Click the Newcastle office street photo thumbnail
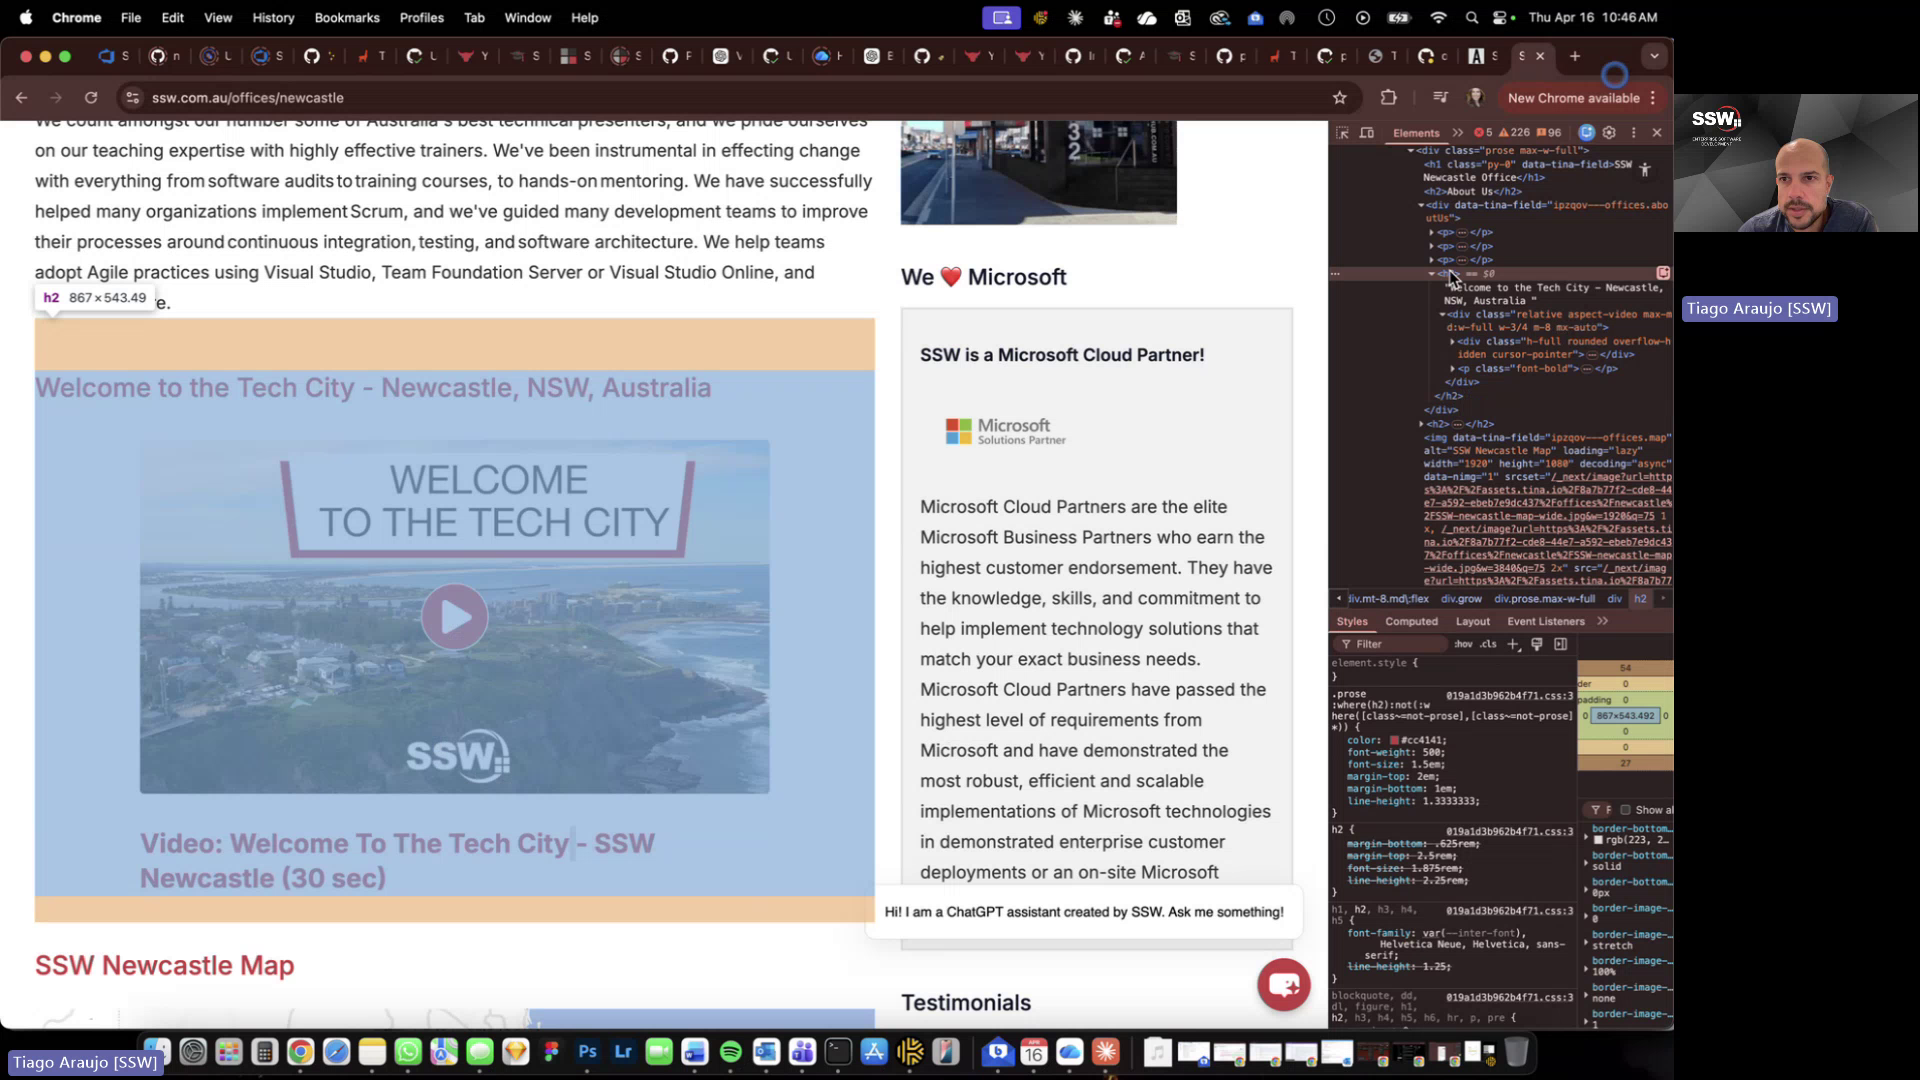 1038,172
